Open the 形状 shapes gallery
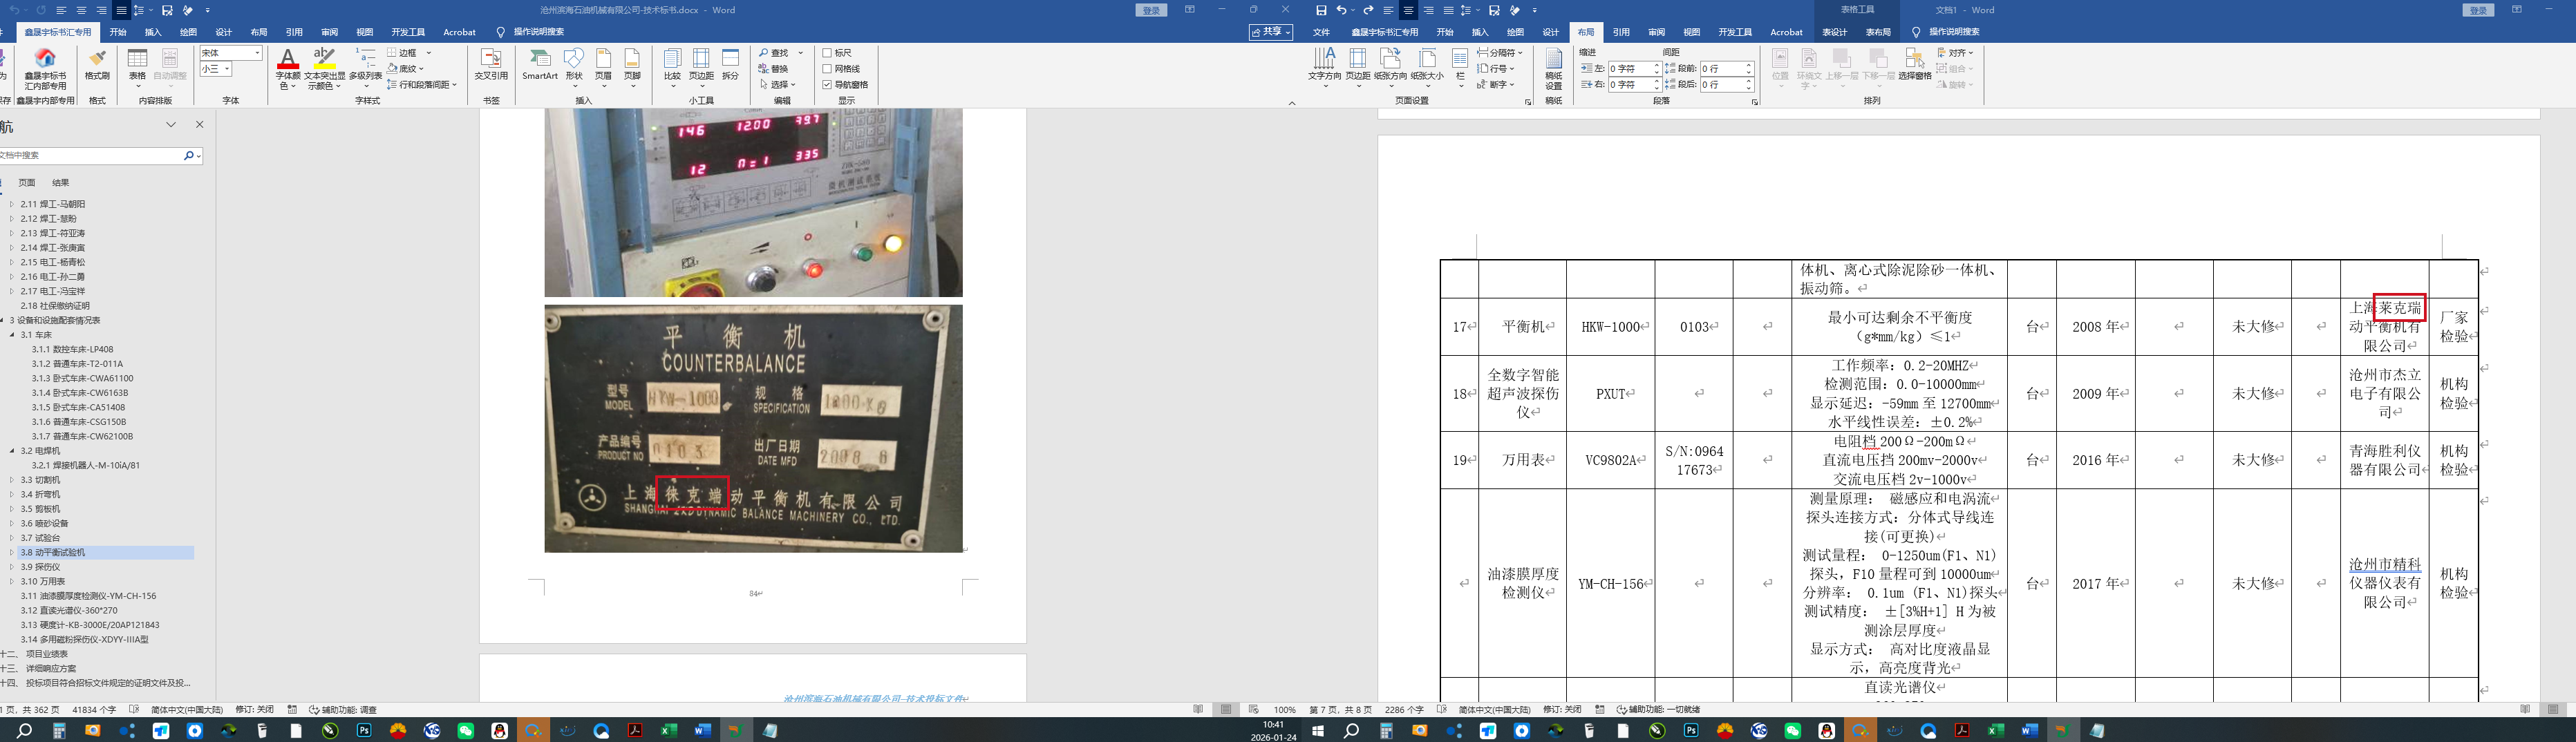 pos(574,68)
